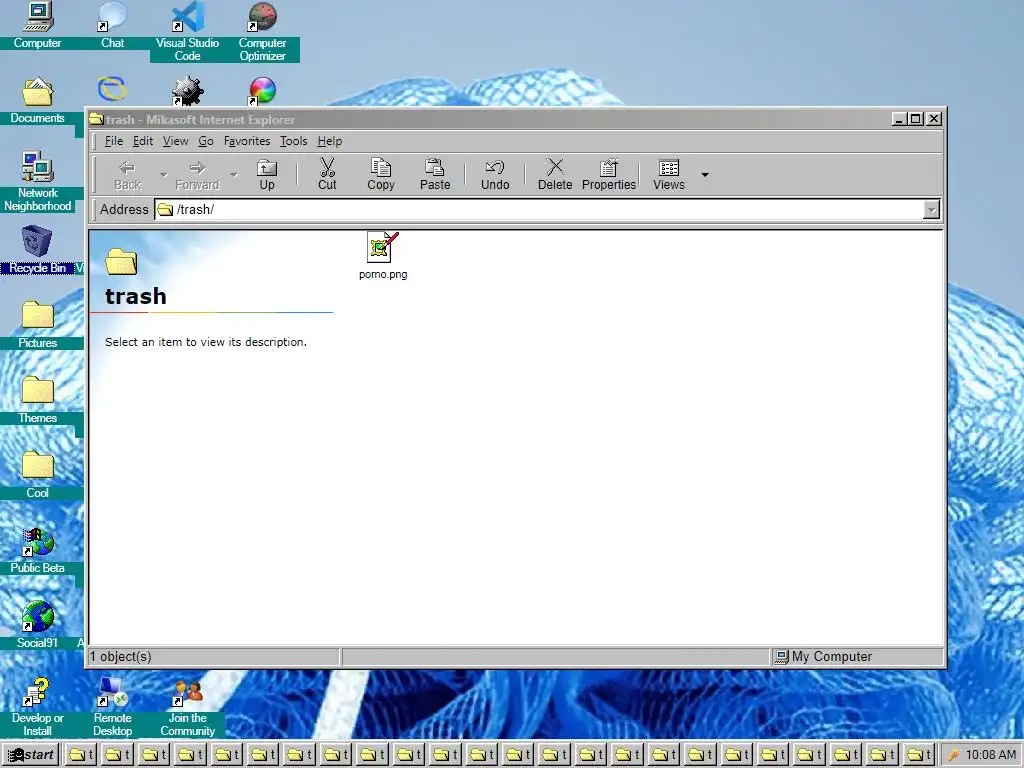Select the Network Neighborhood icon

pyautogui.click(x=37, y=182)
